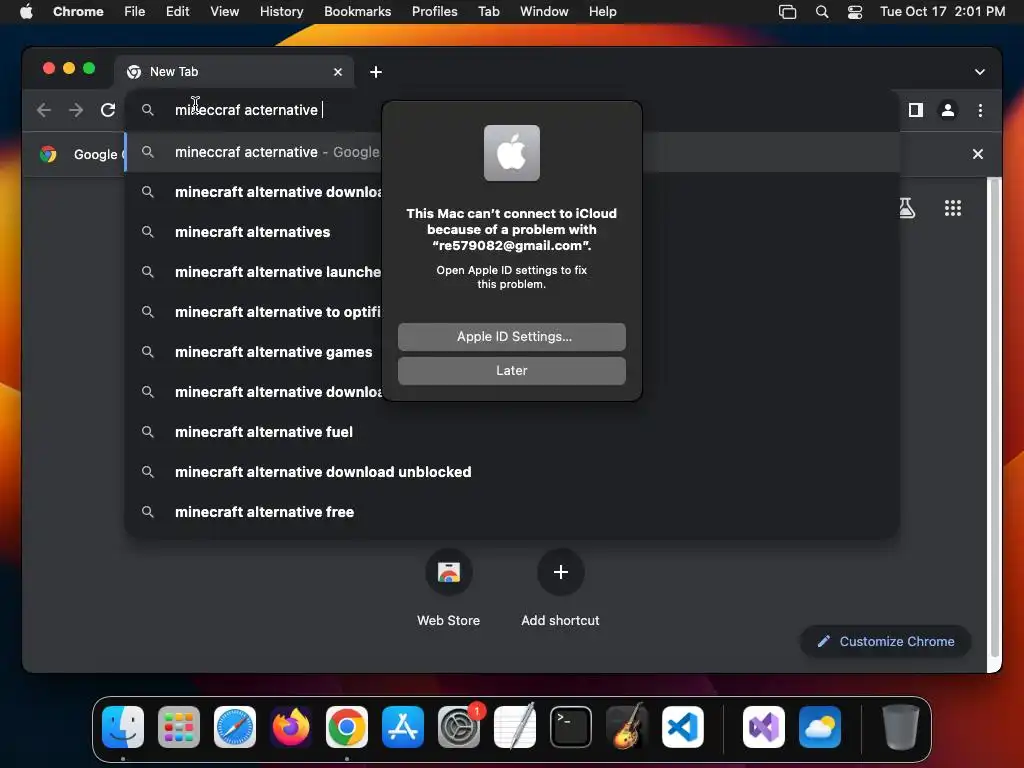Open Chrome three-dot menu
Image resolution: width=1024 pixels, height=768 pixels.
click(x=980, y=110)
